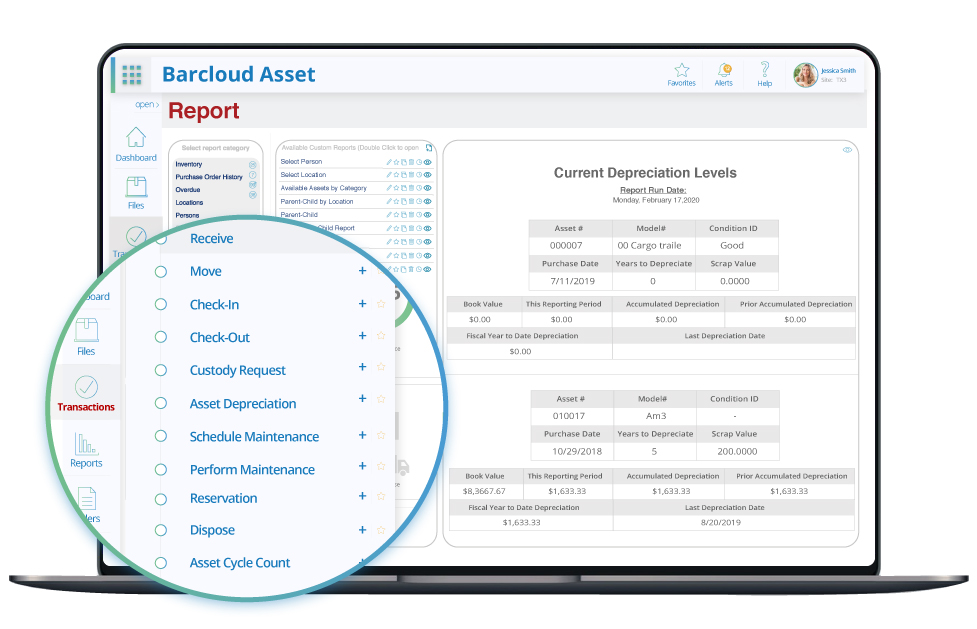Image resolution: width=977 pixels, height=629 pixels.
Task: Select Locations report category
Action: (x=189, y=203)
